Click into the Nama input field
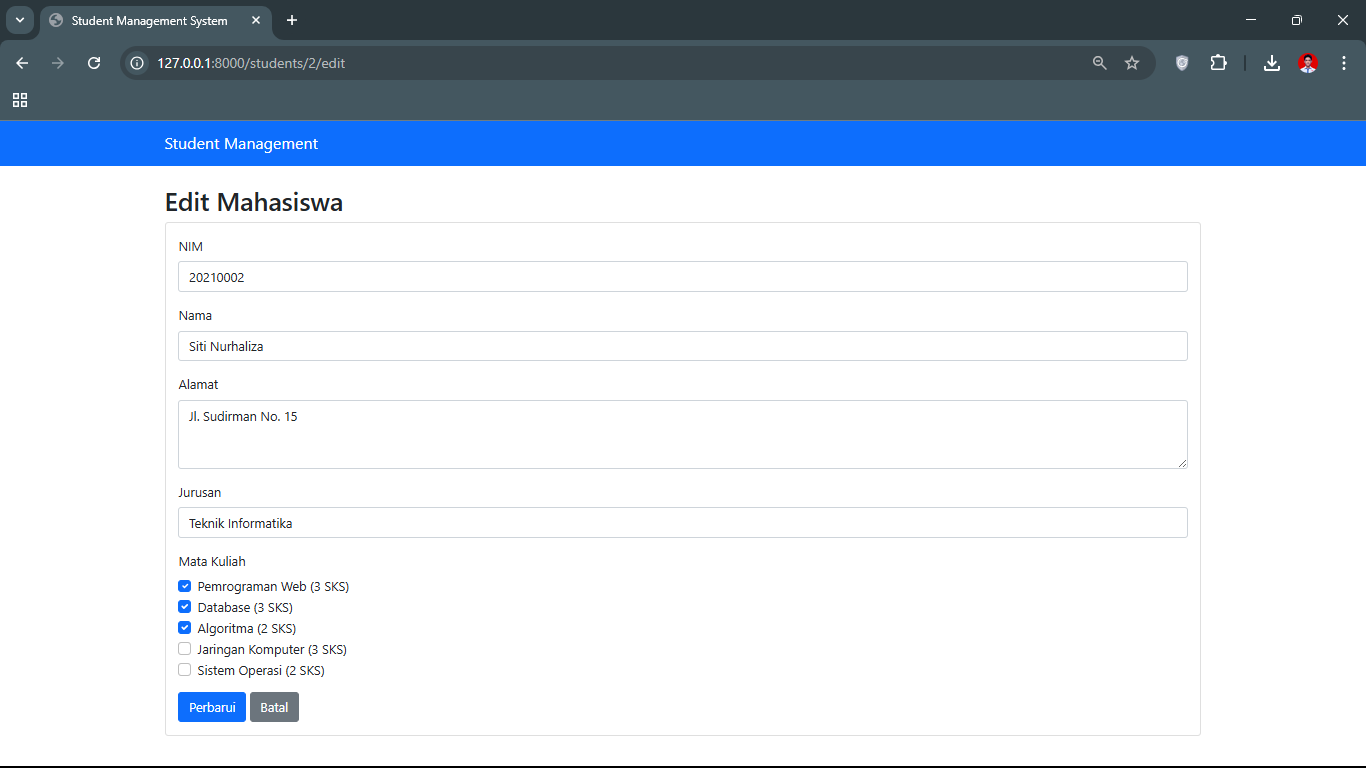1366x768 pixels. coord(682,346)
